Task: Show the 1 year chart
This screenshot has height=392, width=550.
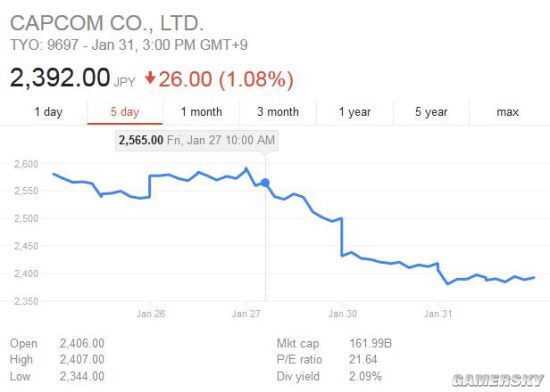Action: 355,112
